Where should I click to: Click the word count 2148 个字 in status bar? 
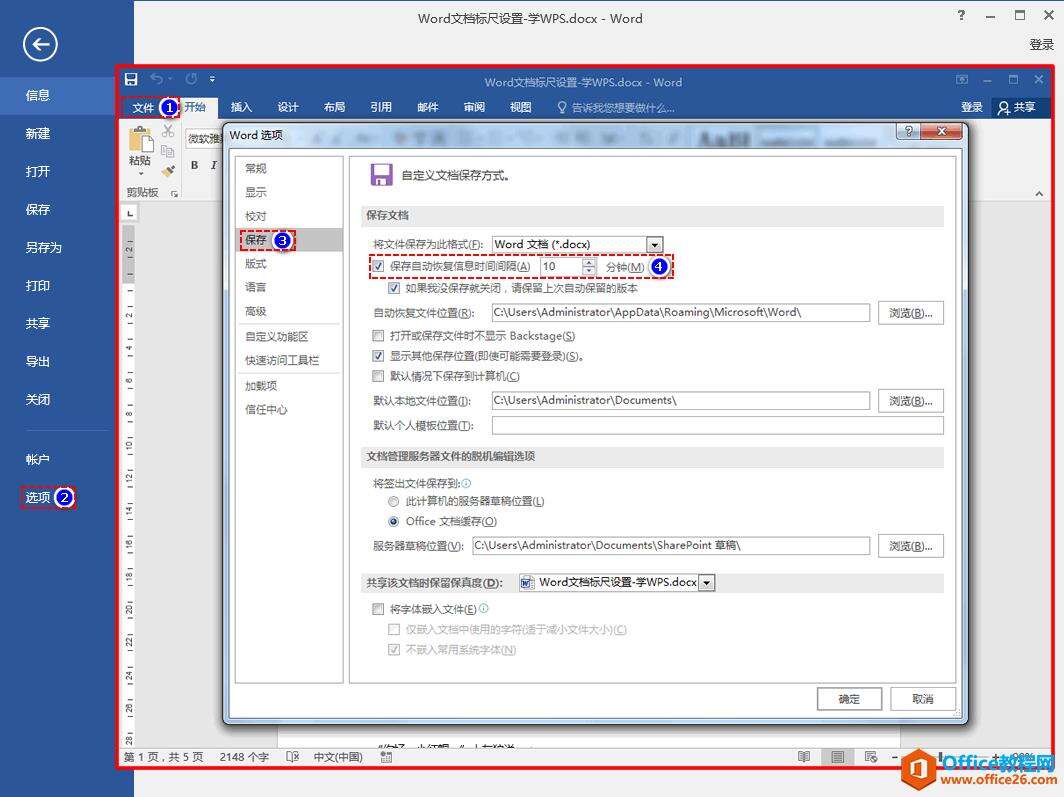(244, 757)
